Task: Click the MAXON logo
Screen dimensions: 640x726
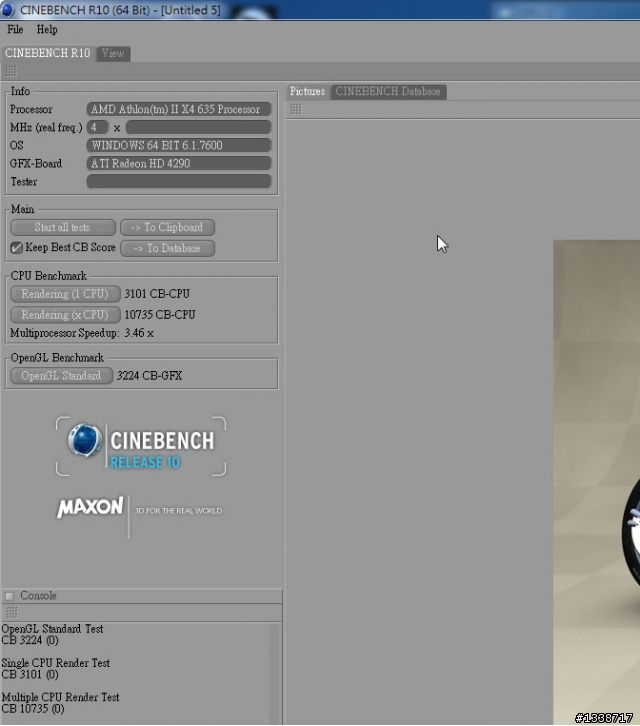Action: 90,507
